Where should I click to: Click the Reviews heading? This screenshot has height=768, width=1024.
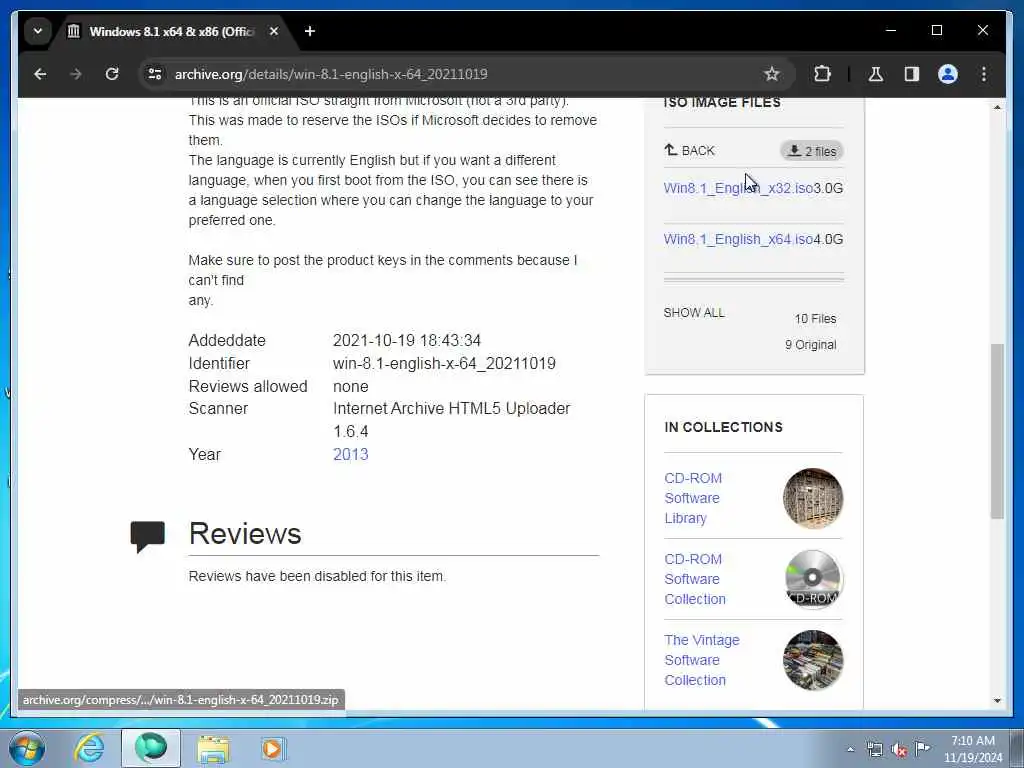point(245,534)
